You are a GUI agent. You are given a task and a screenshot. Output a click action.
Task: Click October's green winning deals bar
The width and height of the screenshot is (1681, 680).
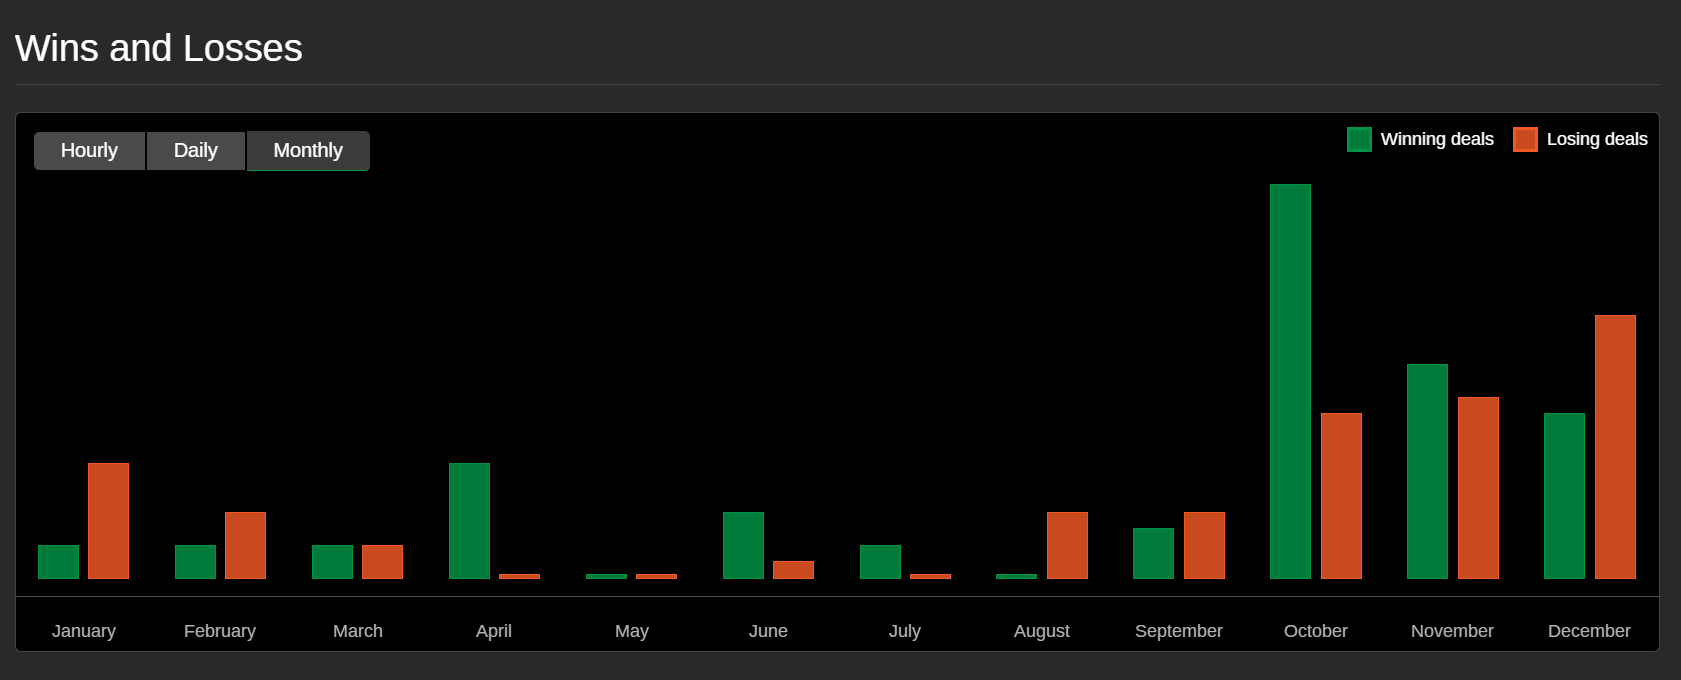click(1290, 381)
